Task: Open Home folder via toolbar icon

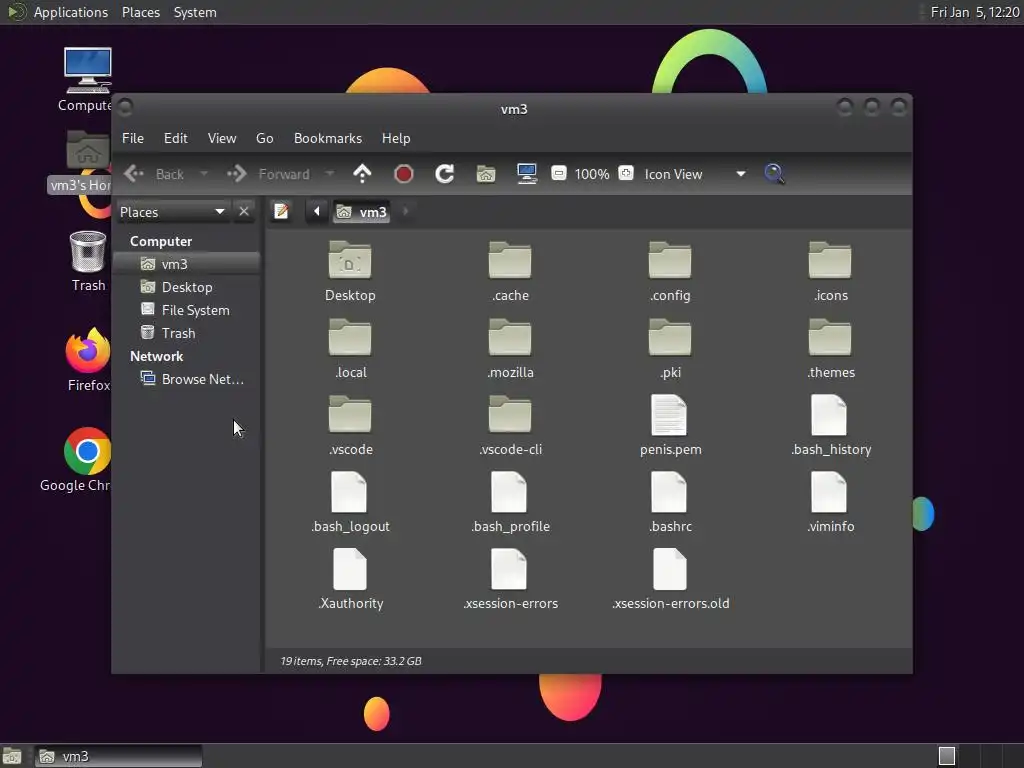Action: coord(486,174)
